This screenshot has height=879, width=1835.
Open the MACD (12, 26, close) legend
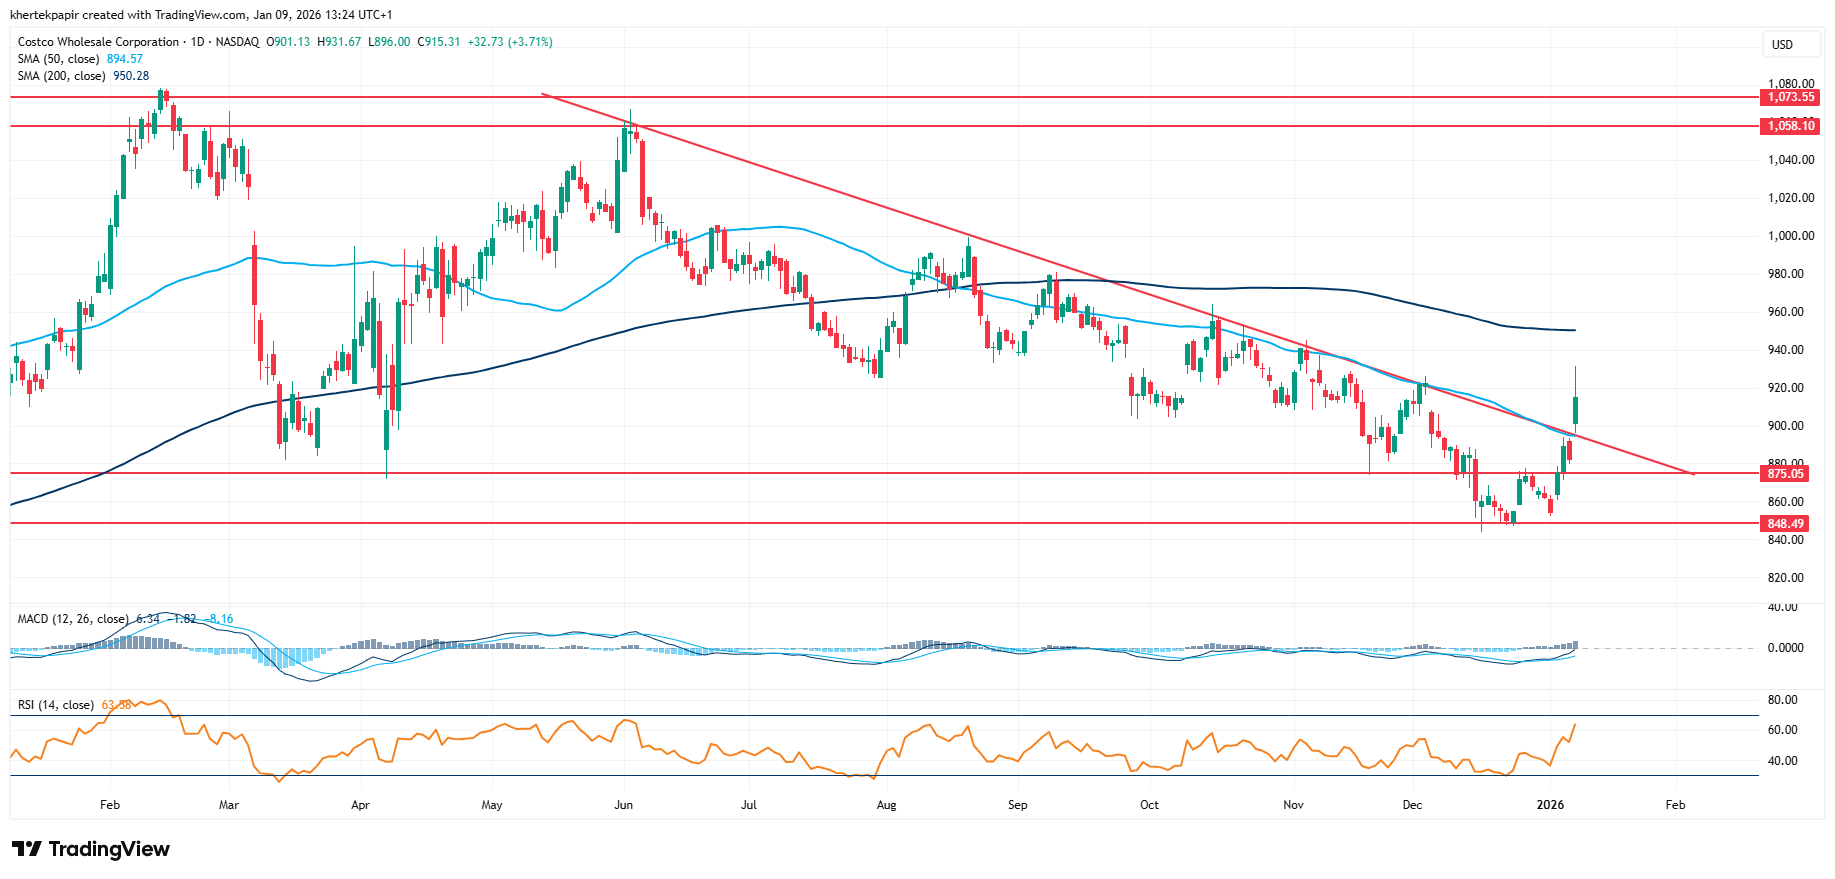(x=73, y=619)
